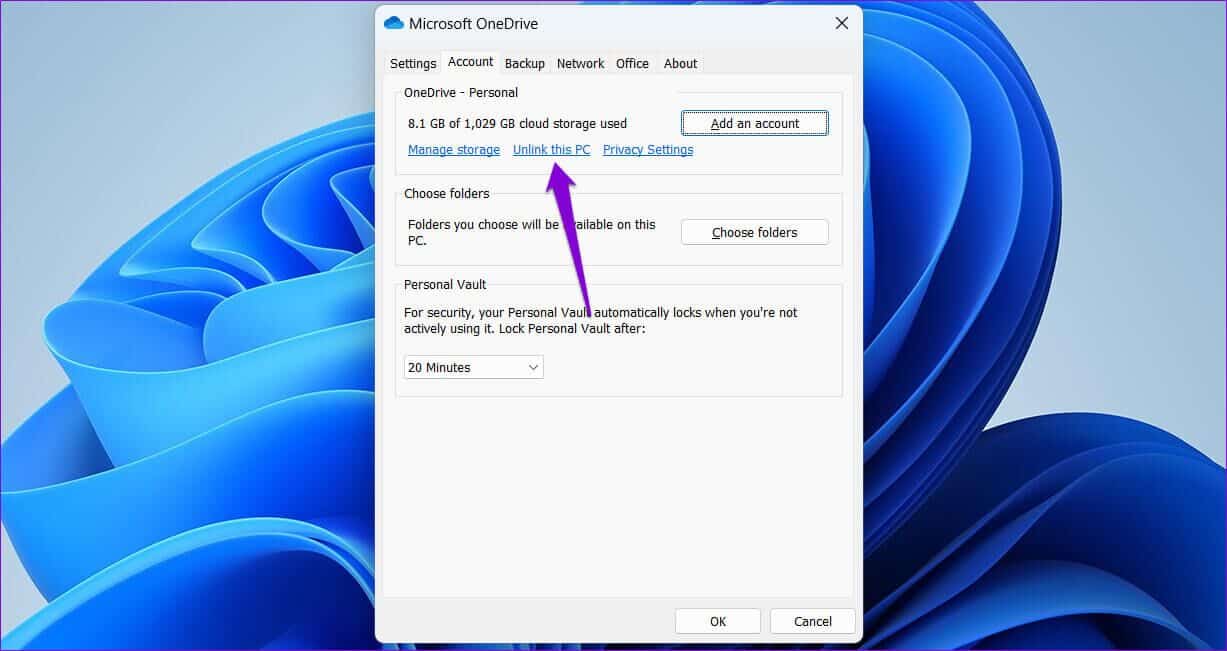Click the Add an account button
This screenshot has width=1227, height=651.
pyautogui.click(x=755, y=123)
